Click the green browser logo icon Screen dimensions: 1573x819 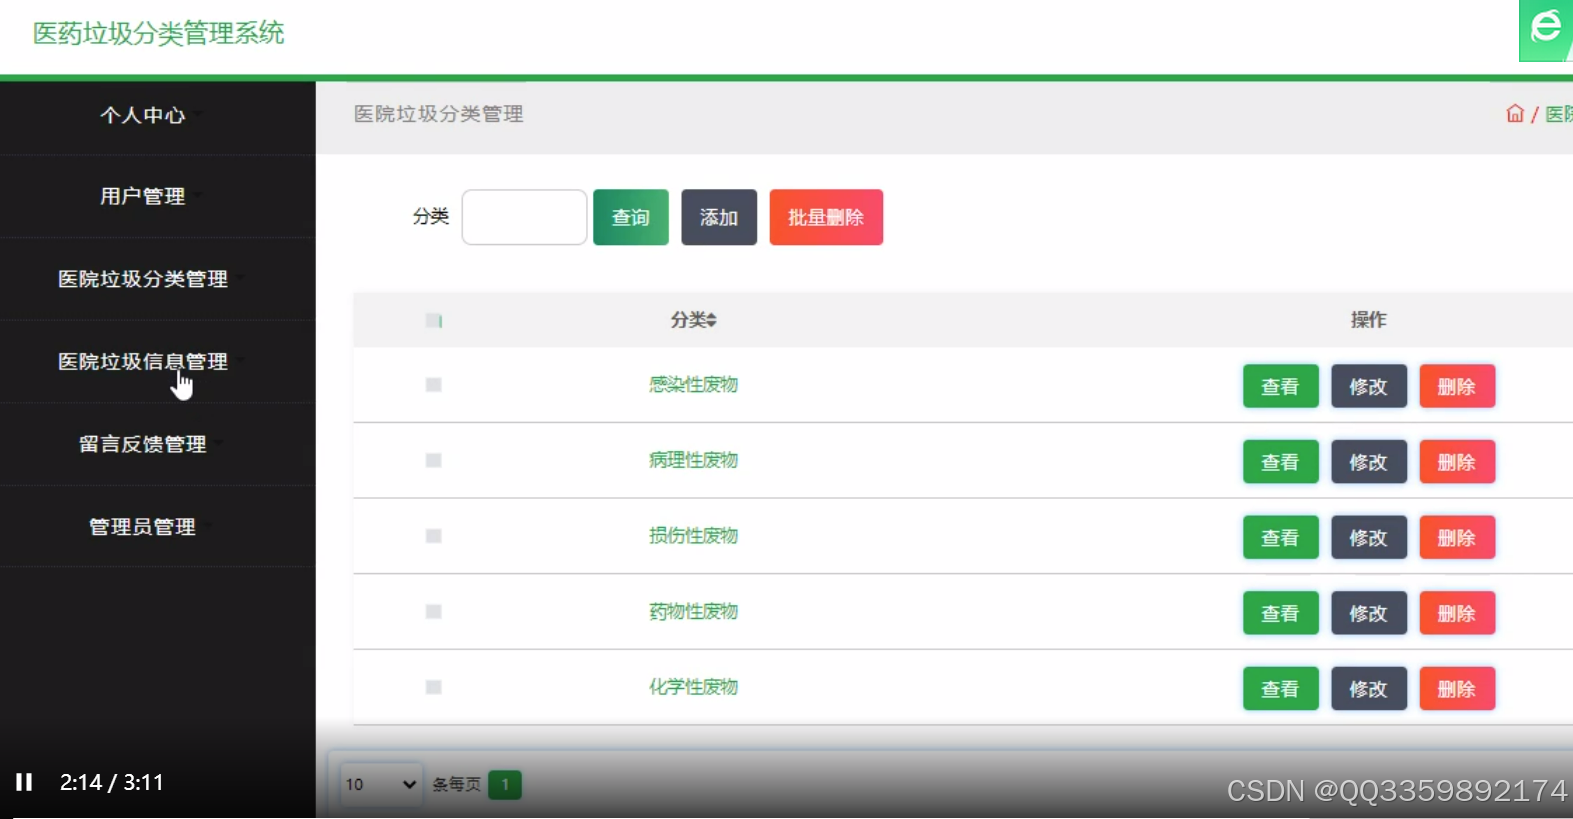pos(1546,30)
